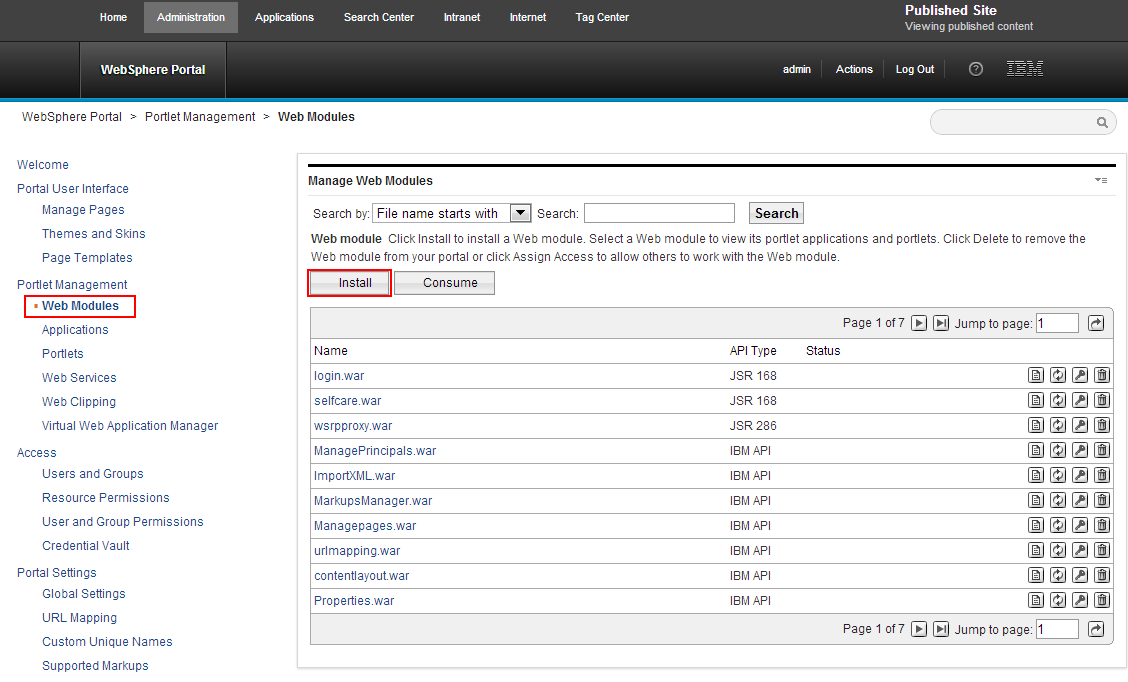
Task: Click the Search button
Action: pos(776,213)
